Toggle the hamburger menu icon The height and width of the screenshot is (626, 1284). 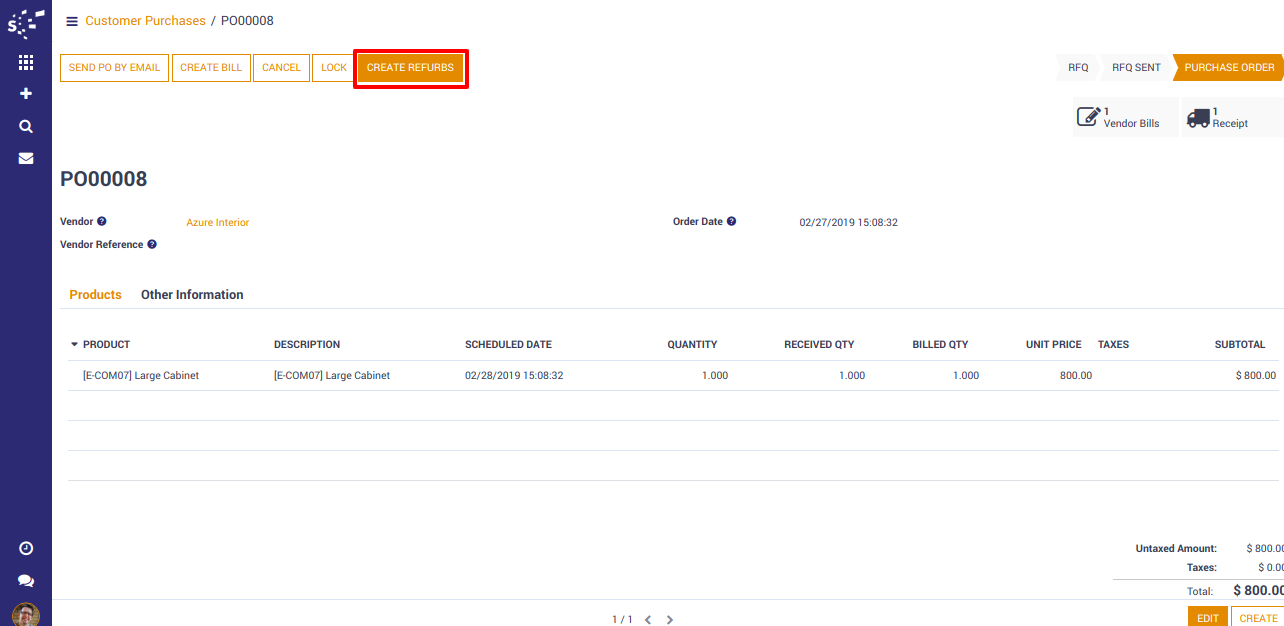click(x=72, y=21)
